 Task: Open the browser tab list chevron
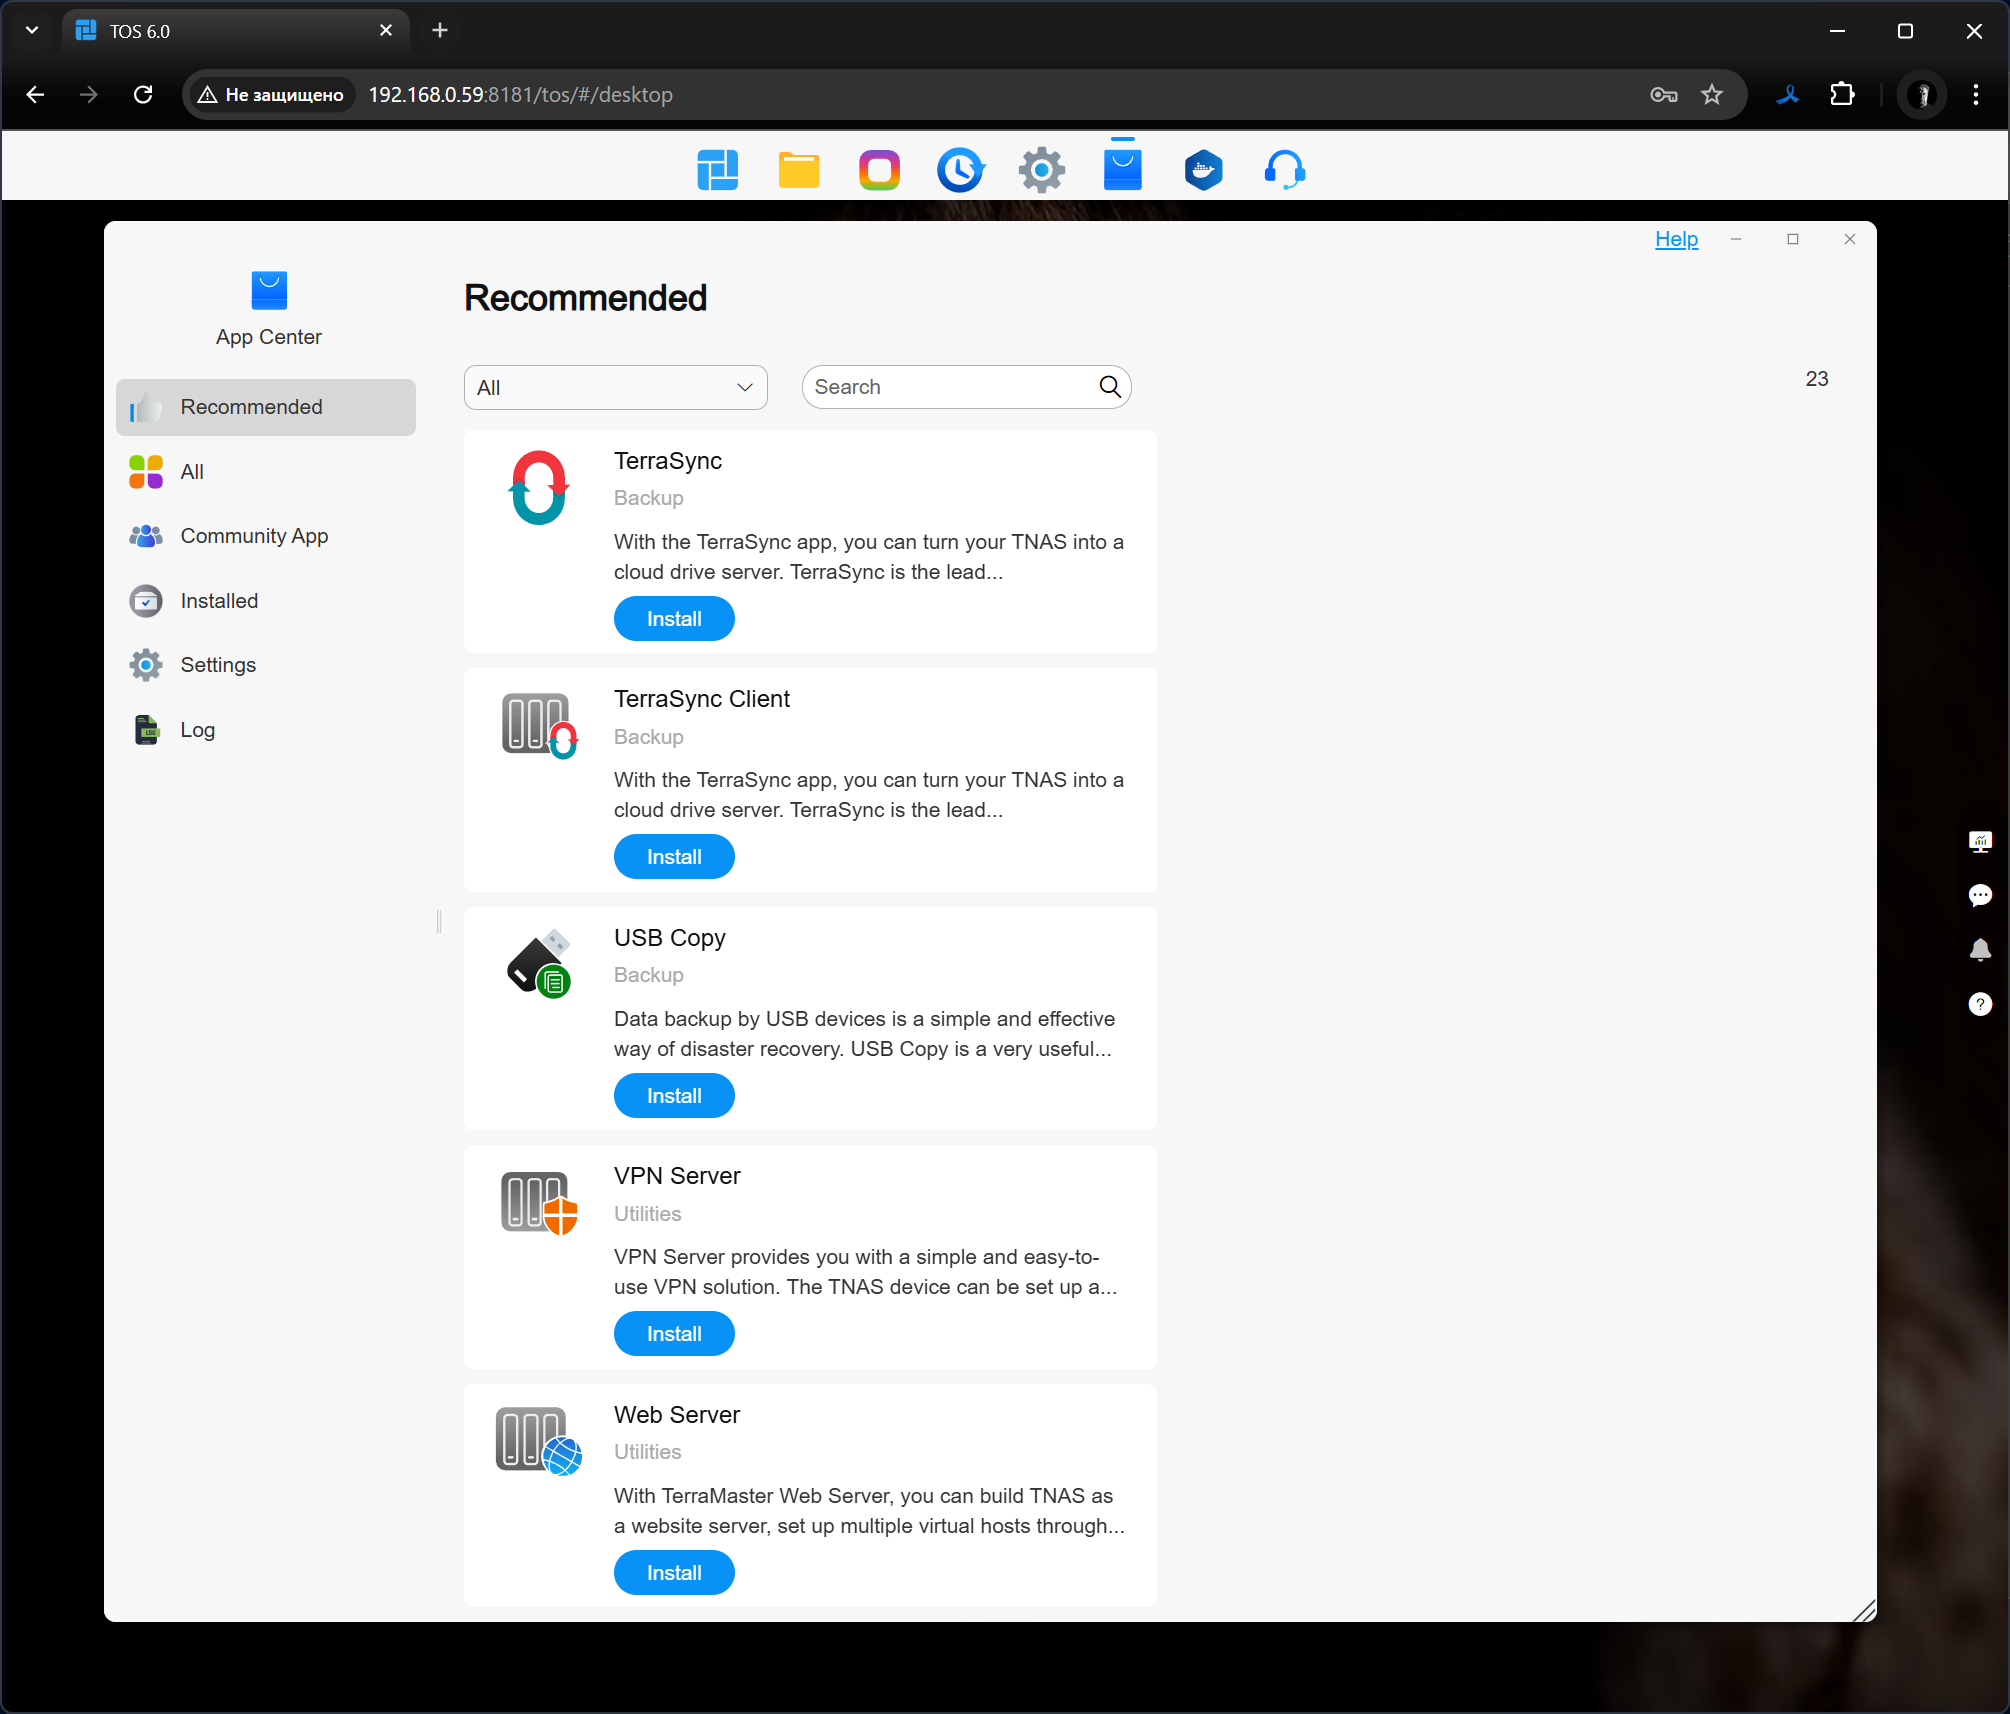point(32,31)
